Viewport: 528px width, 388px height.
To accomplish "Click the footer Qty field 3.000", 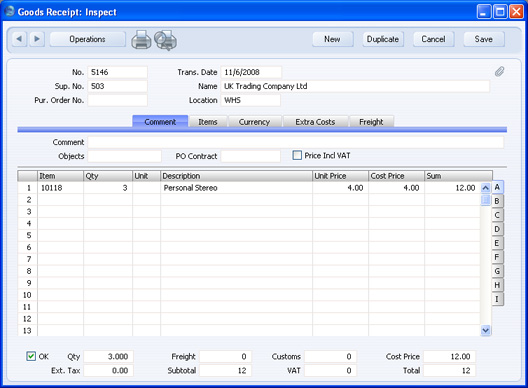I will point(108,356).
